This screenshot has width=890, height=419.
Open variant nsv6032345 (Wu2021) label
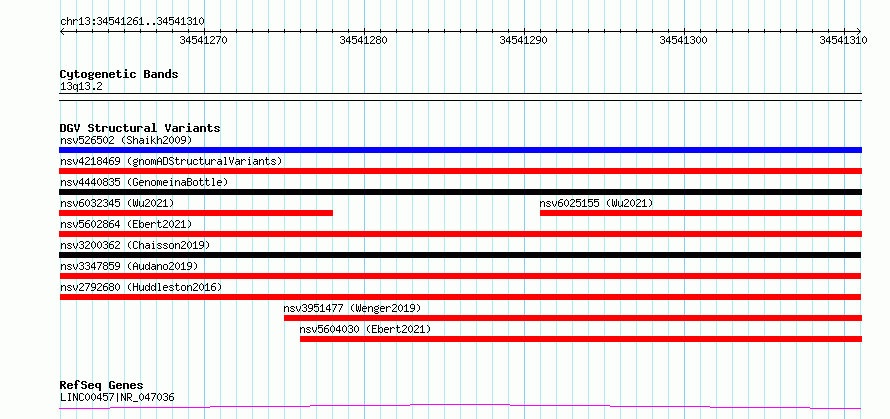(x=117, y=203)
